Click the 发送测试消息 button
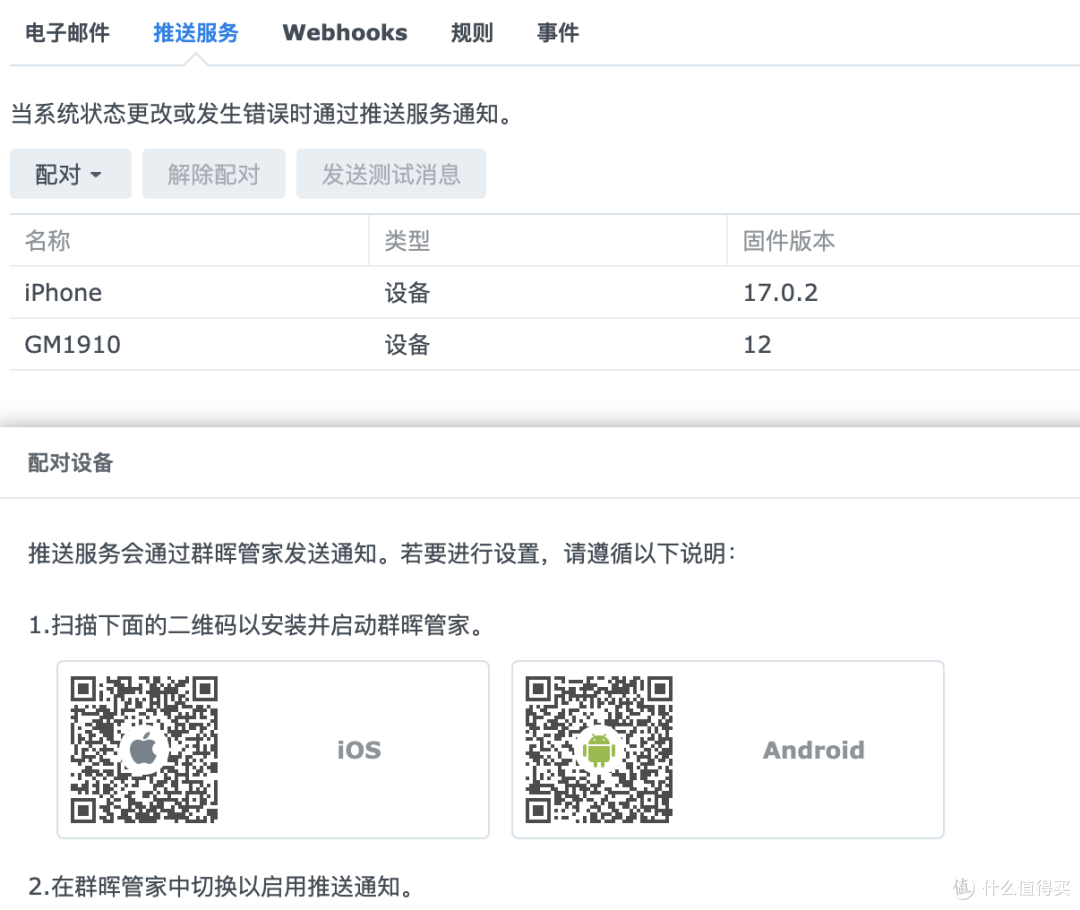 point(391,174)
